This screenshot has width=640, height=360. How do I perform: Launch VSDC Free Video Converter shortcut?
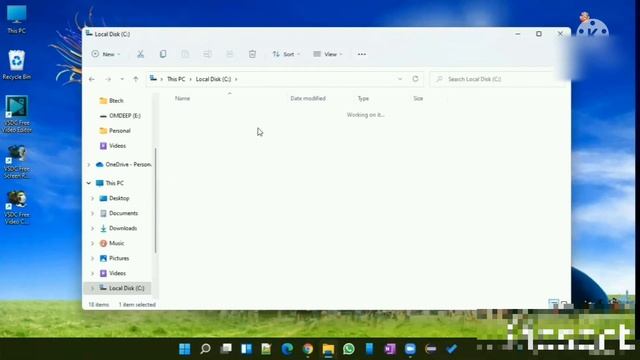pos(17,208)
